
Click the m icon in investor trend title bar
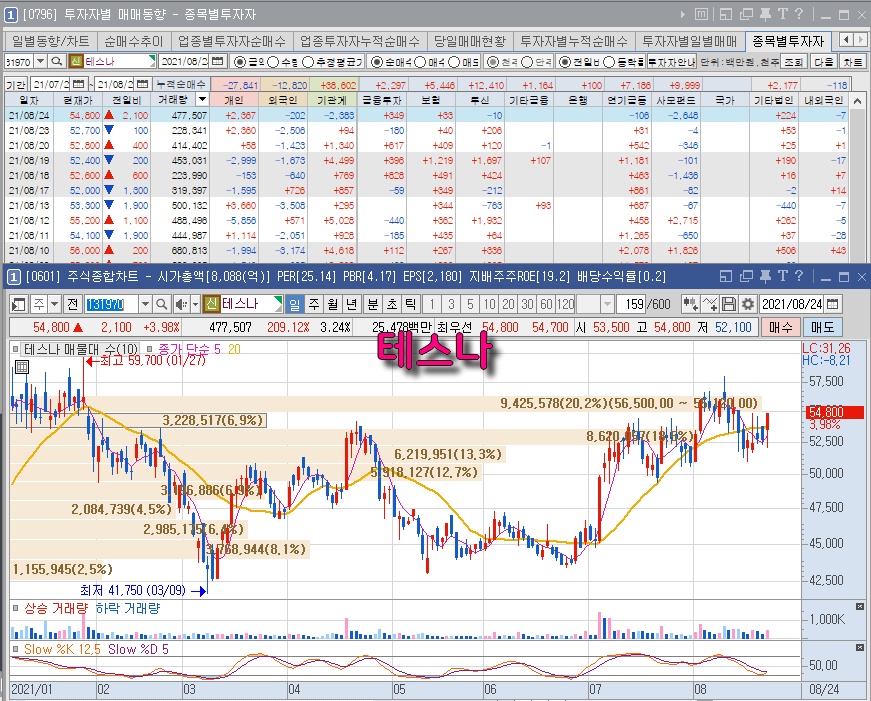pos(702,14)
